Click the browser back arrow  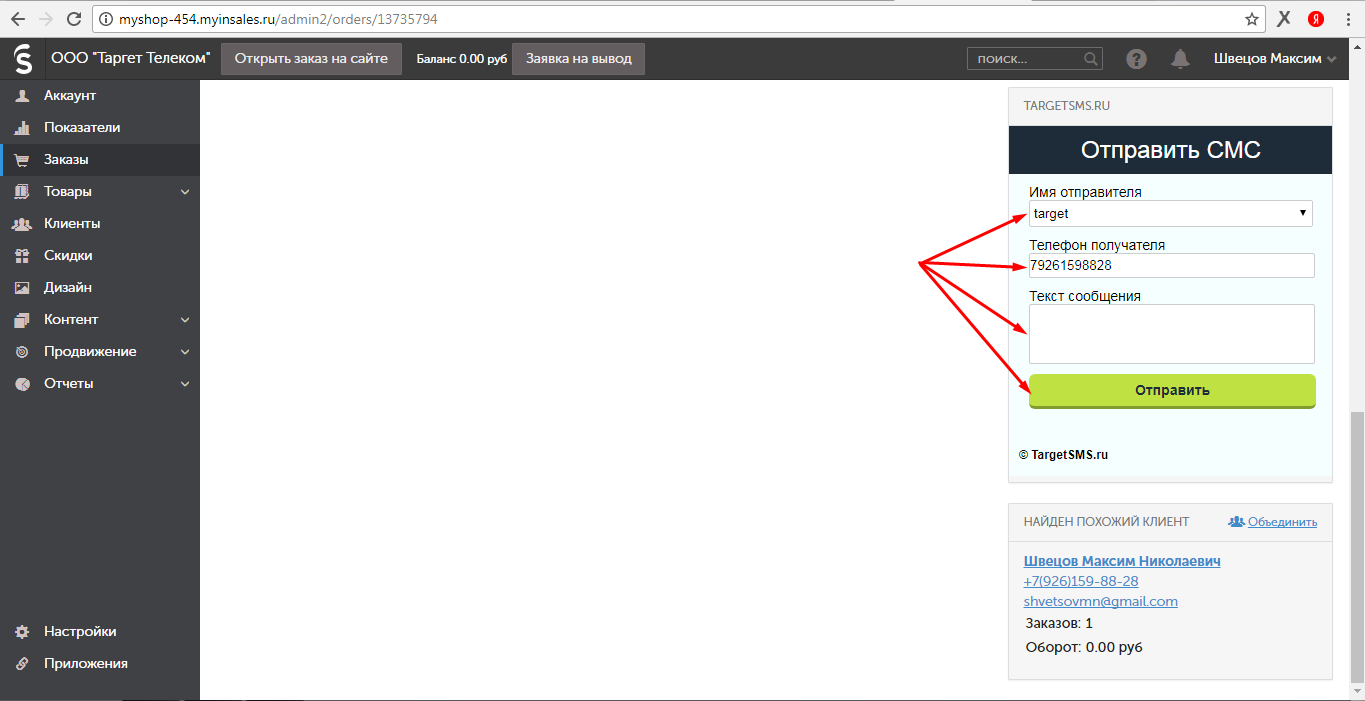pyautogui.click(x=18, y=19)
